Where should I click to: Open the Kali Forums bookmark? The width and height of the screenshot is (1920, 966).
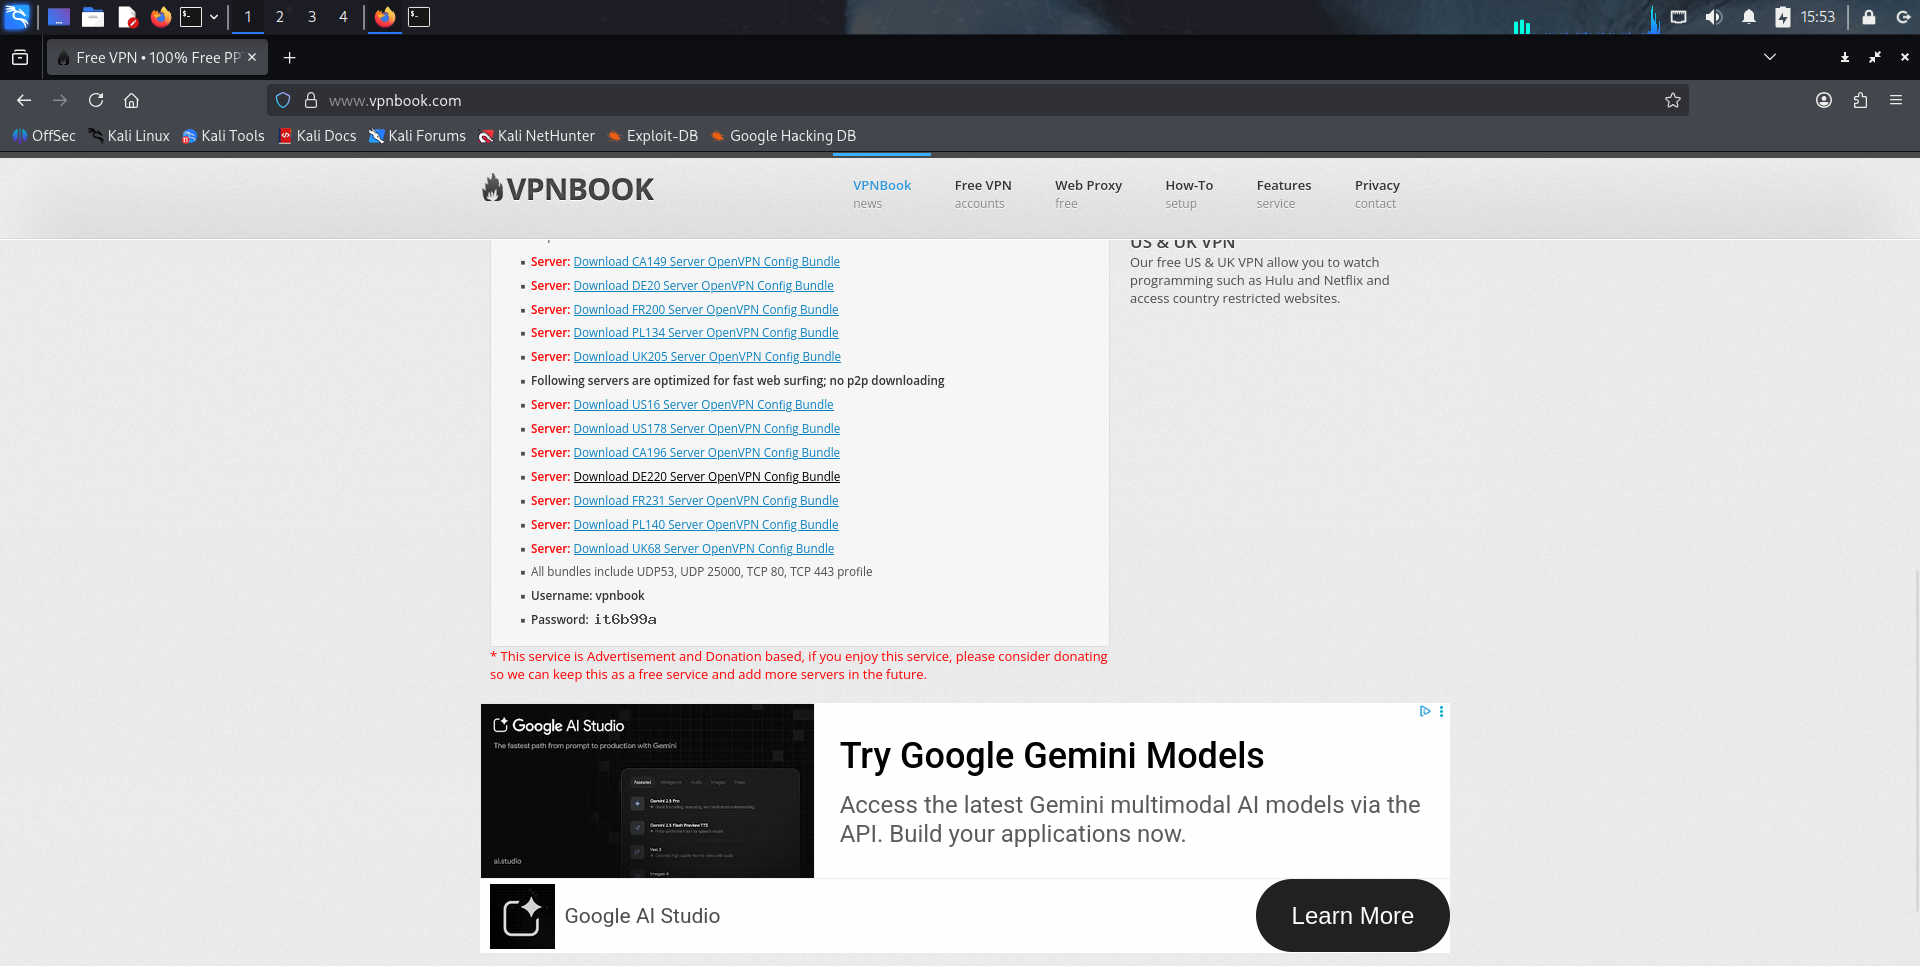[x=417, y=136]
